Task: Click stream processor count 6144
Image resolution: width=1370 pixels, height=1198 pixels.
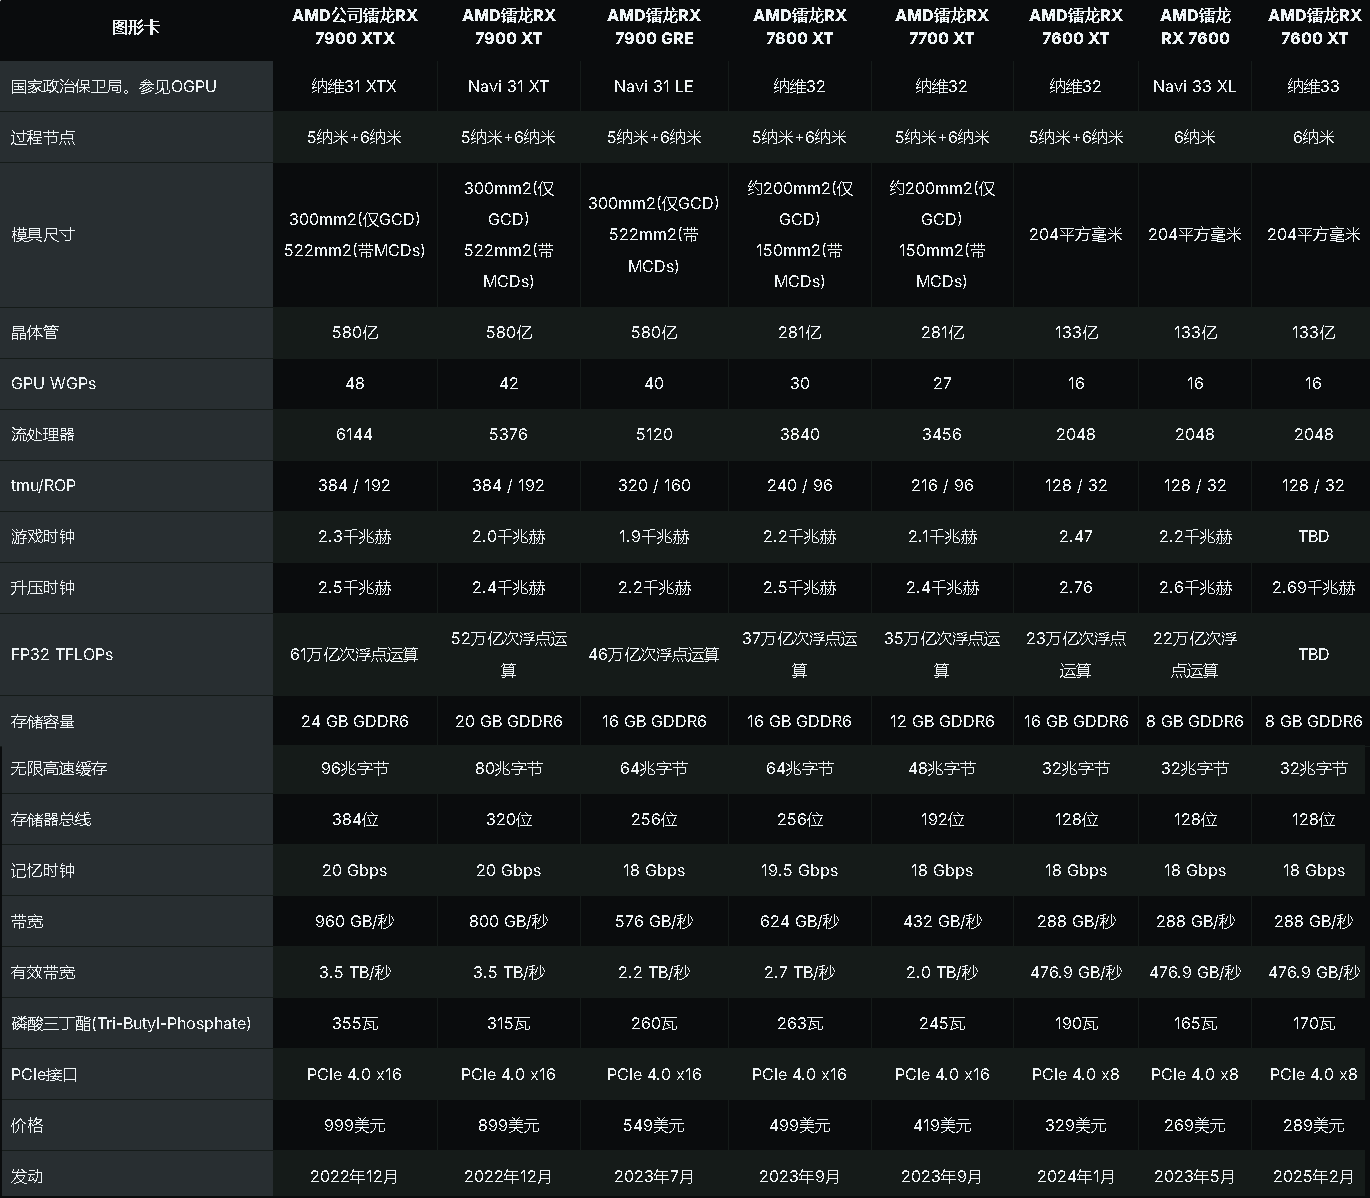Action: point(355,434)
